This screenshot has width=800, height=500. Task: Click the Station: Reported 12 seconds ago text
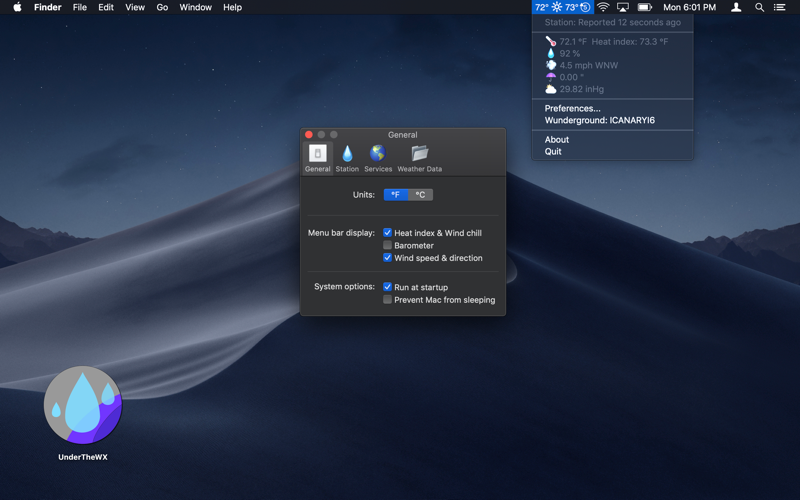[612, 22]
